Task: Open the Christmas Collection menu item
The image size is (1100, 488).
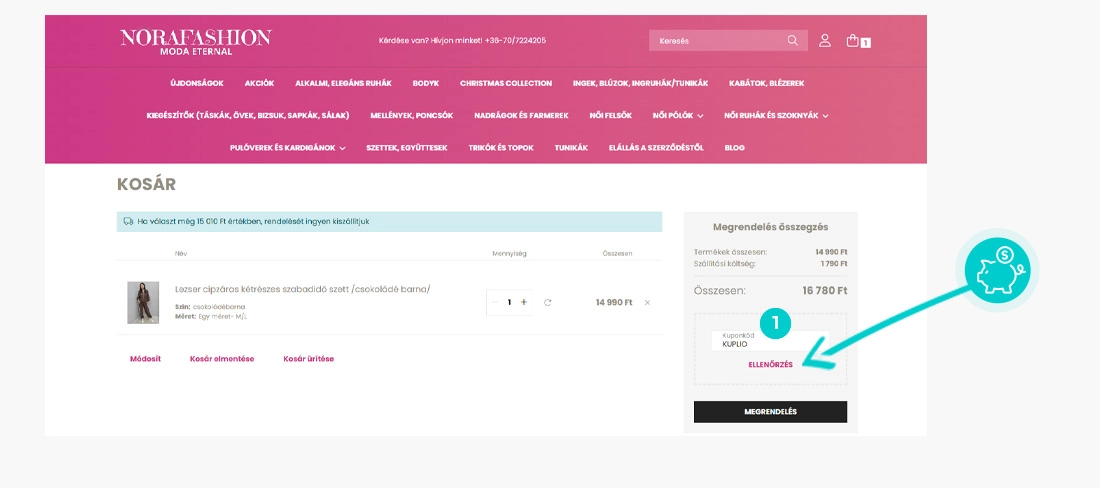Action: tap(506, 83)
